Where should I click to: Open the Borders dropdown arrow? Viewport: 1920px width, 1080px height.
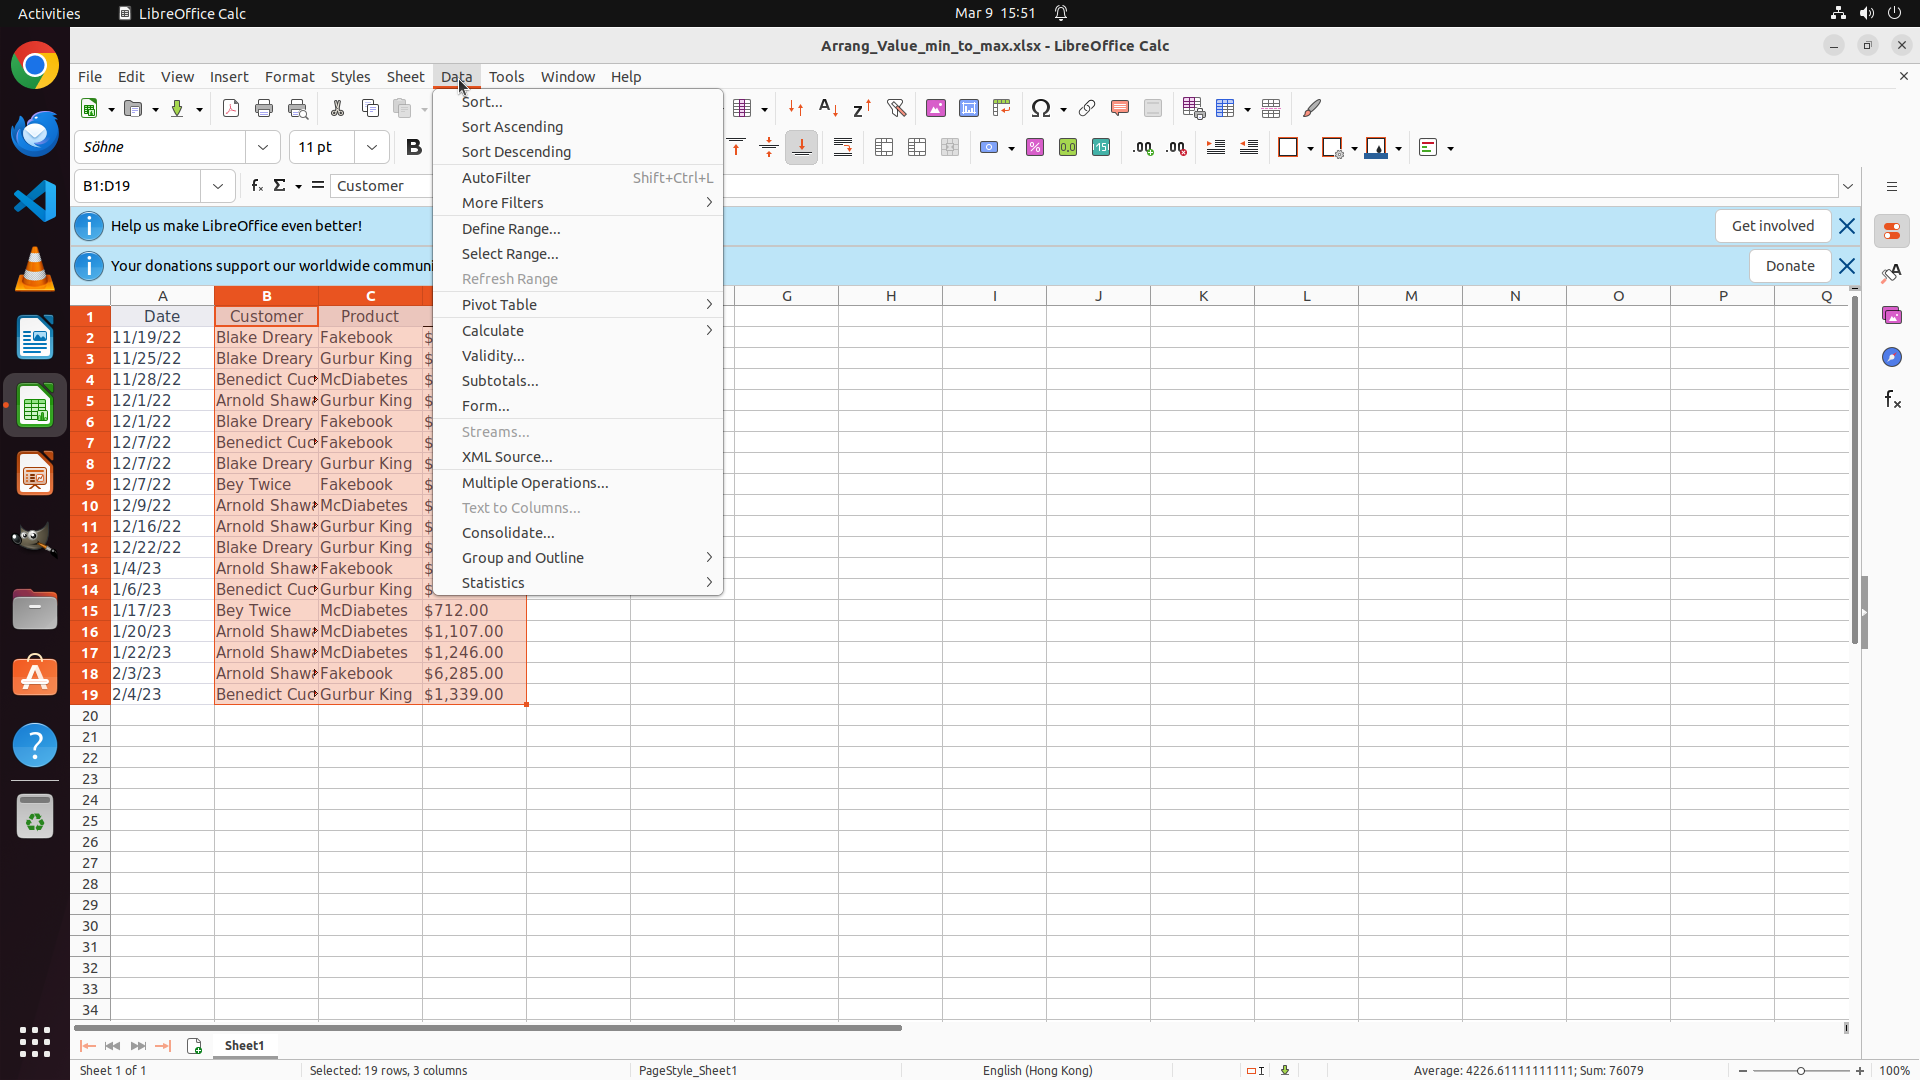[1310, 149]
